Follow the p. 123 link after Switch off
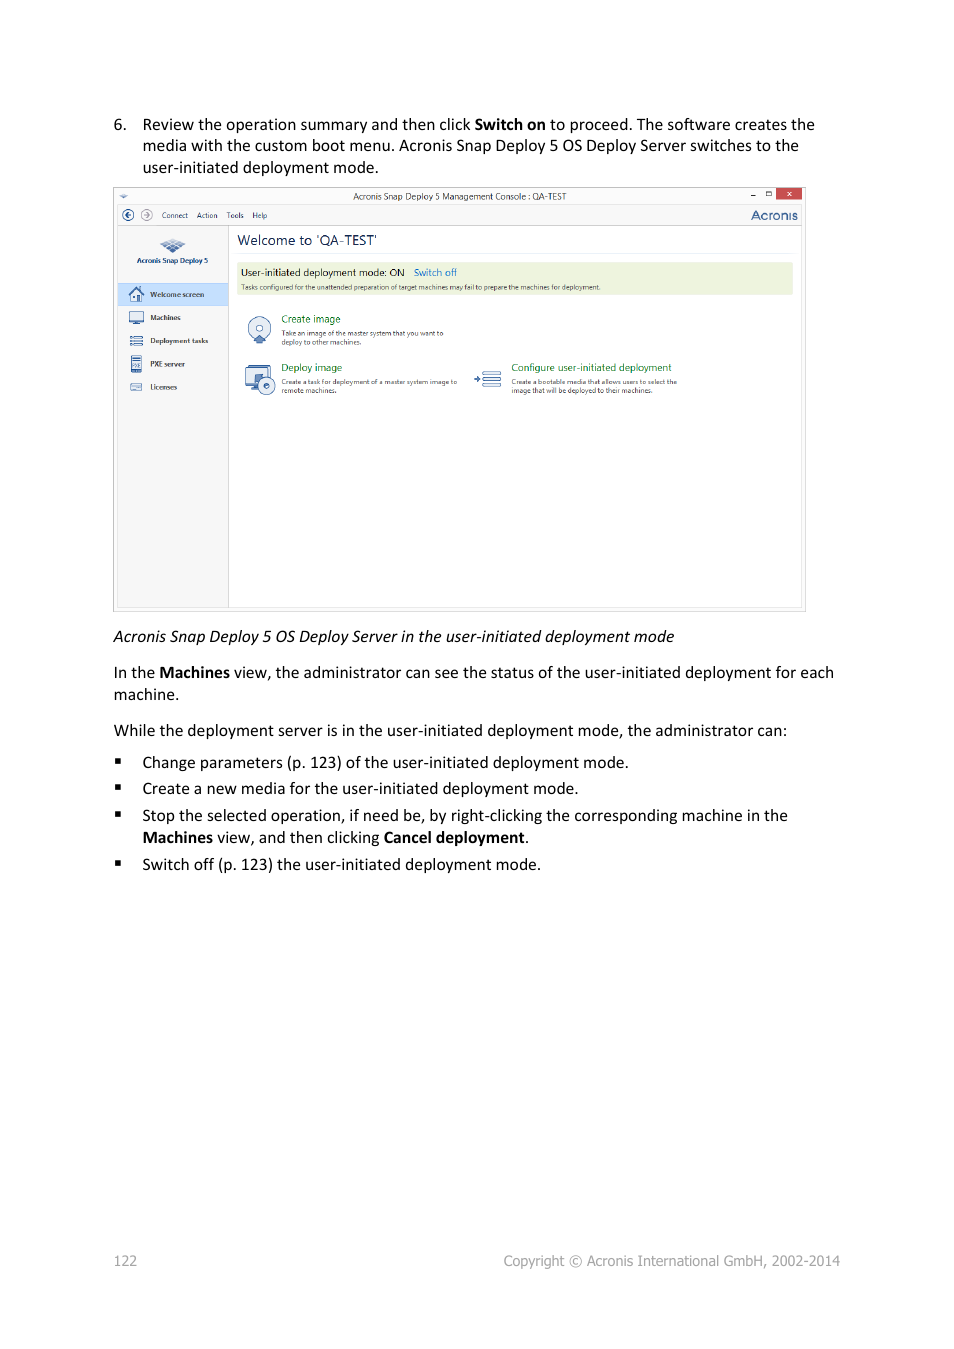This screenshot has height=1349, width=954. pos(245,865)
